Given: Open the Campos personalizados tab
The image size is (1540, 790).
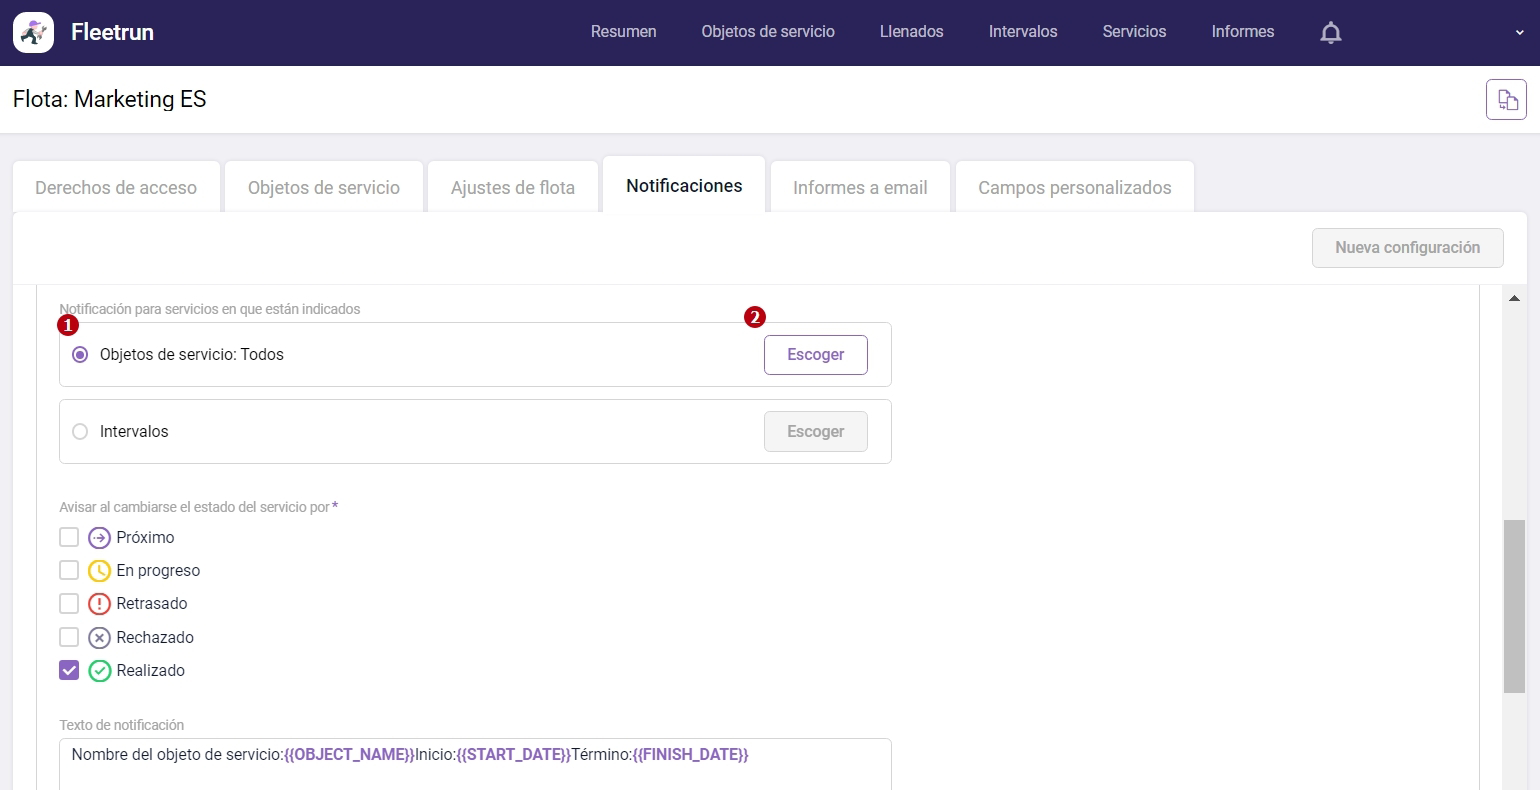Looking at the screenshot, I should (x=1074, y=186).
